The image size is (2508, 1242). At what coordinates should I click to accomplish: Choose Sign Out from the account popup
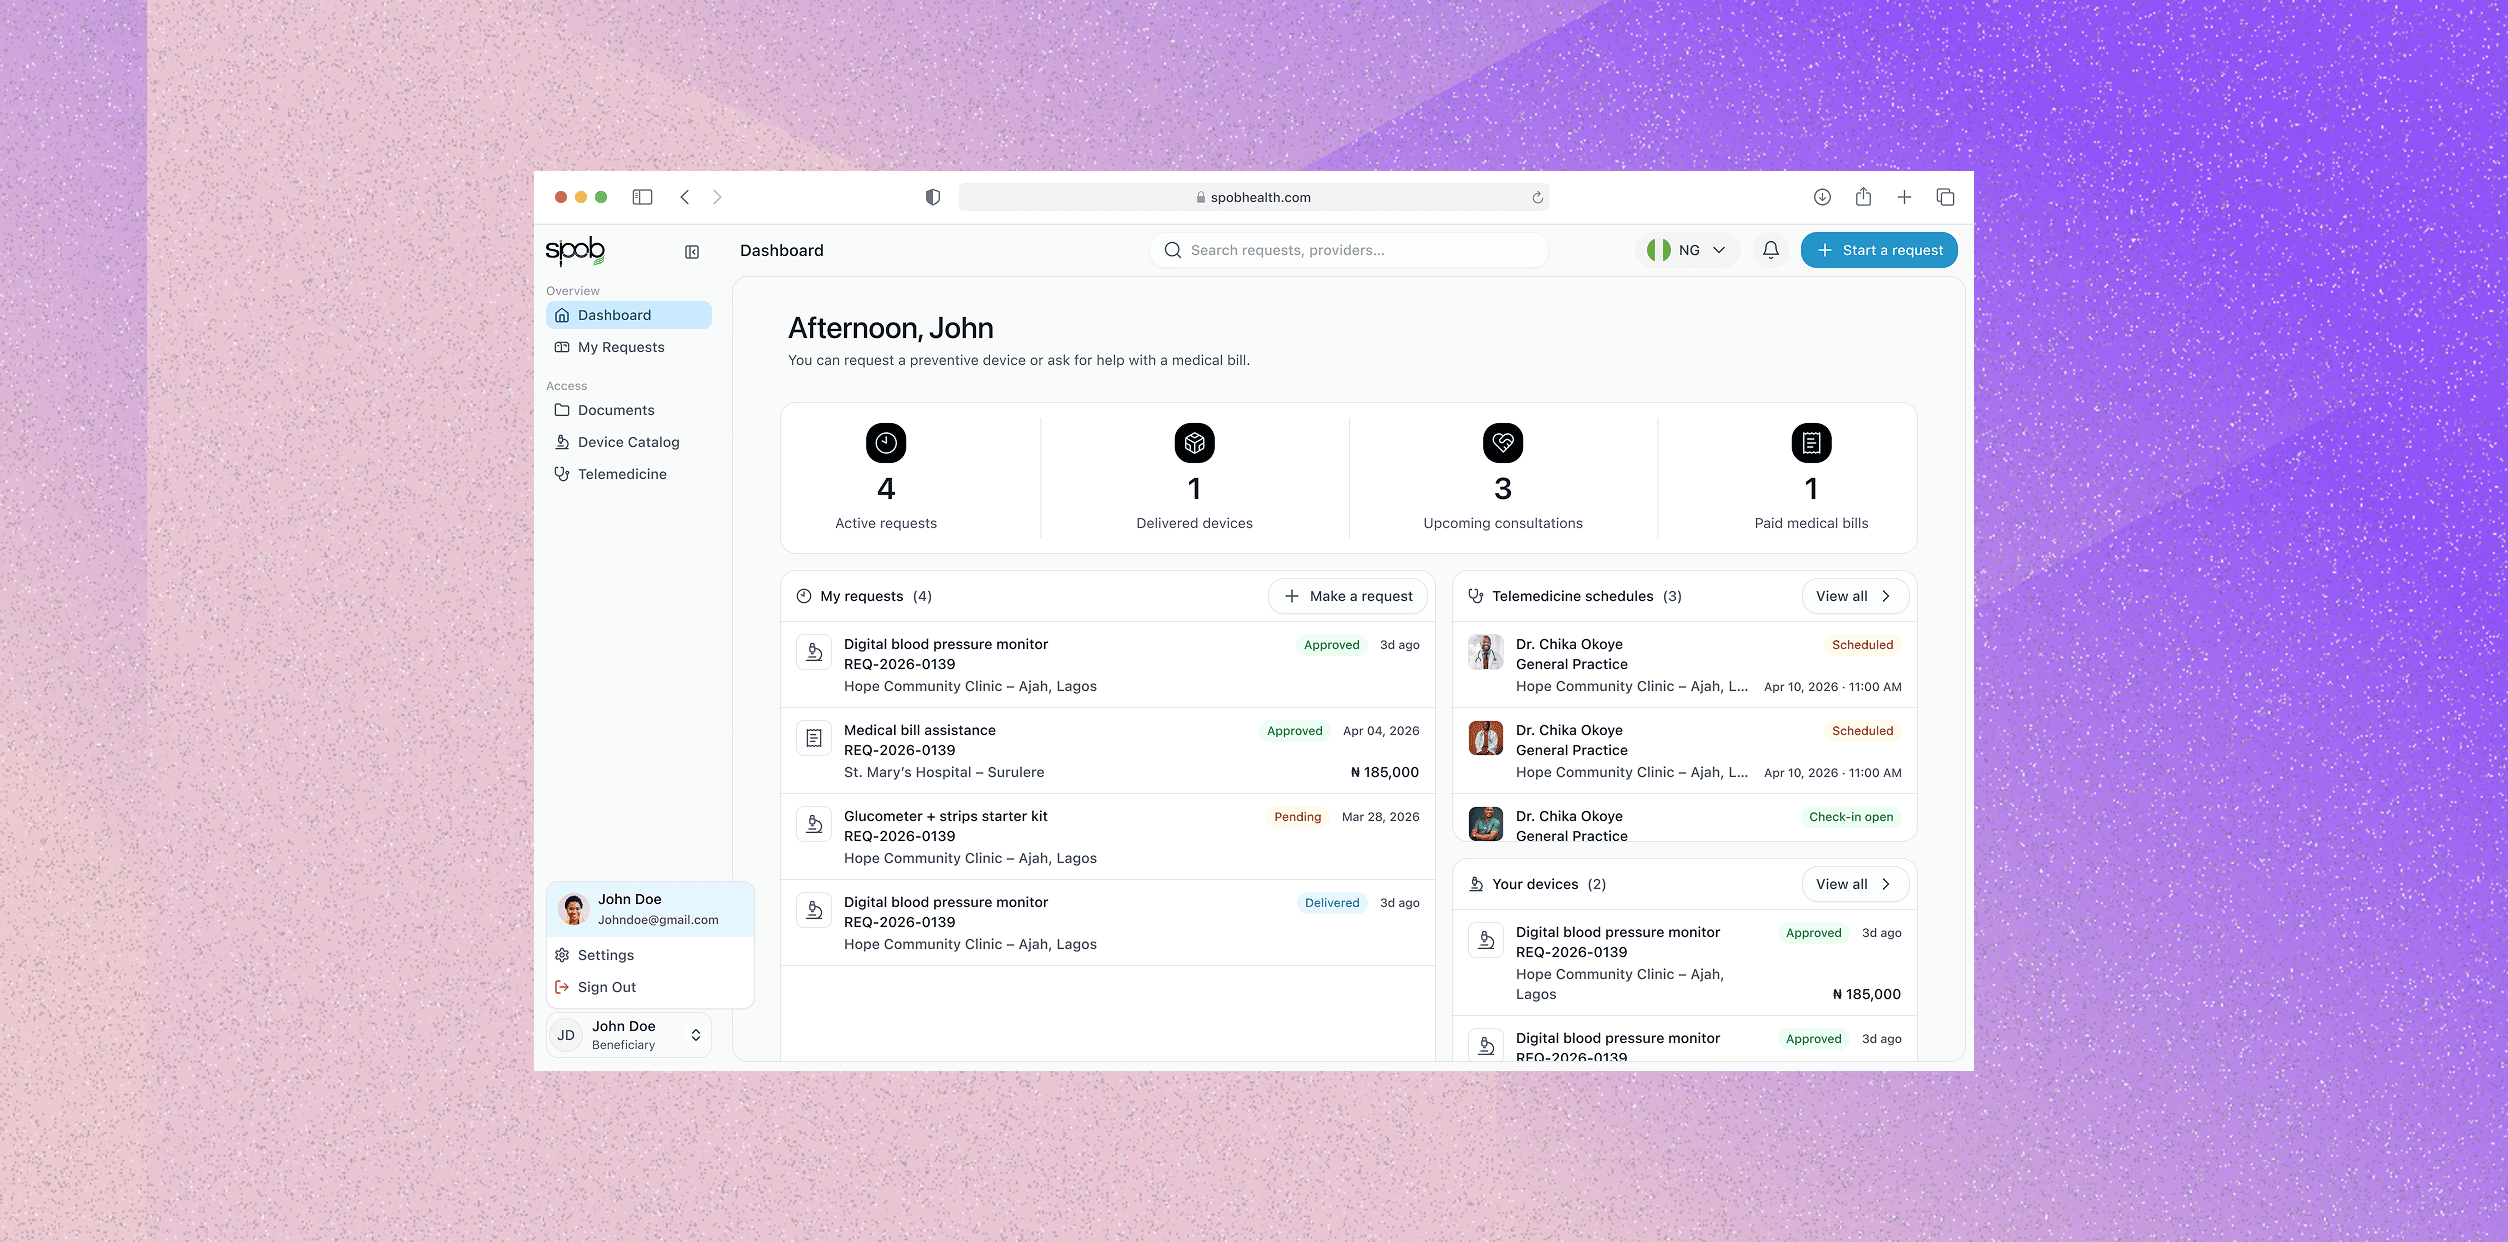(650, 987)
